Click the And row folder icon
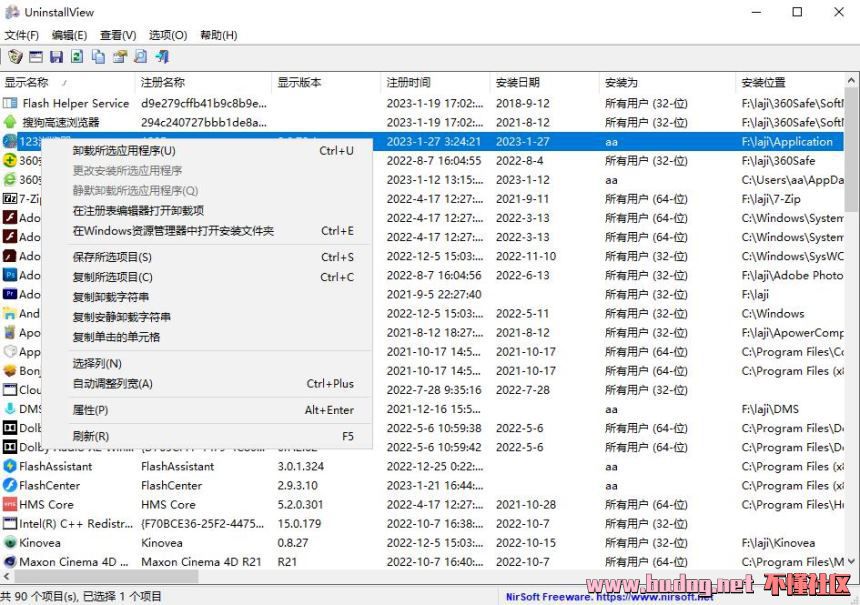 tap(10, 313)
